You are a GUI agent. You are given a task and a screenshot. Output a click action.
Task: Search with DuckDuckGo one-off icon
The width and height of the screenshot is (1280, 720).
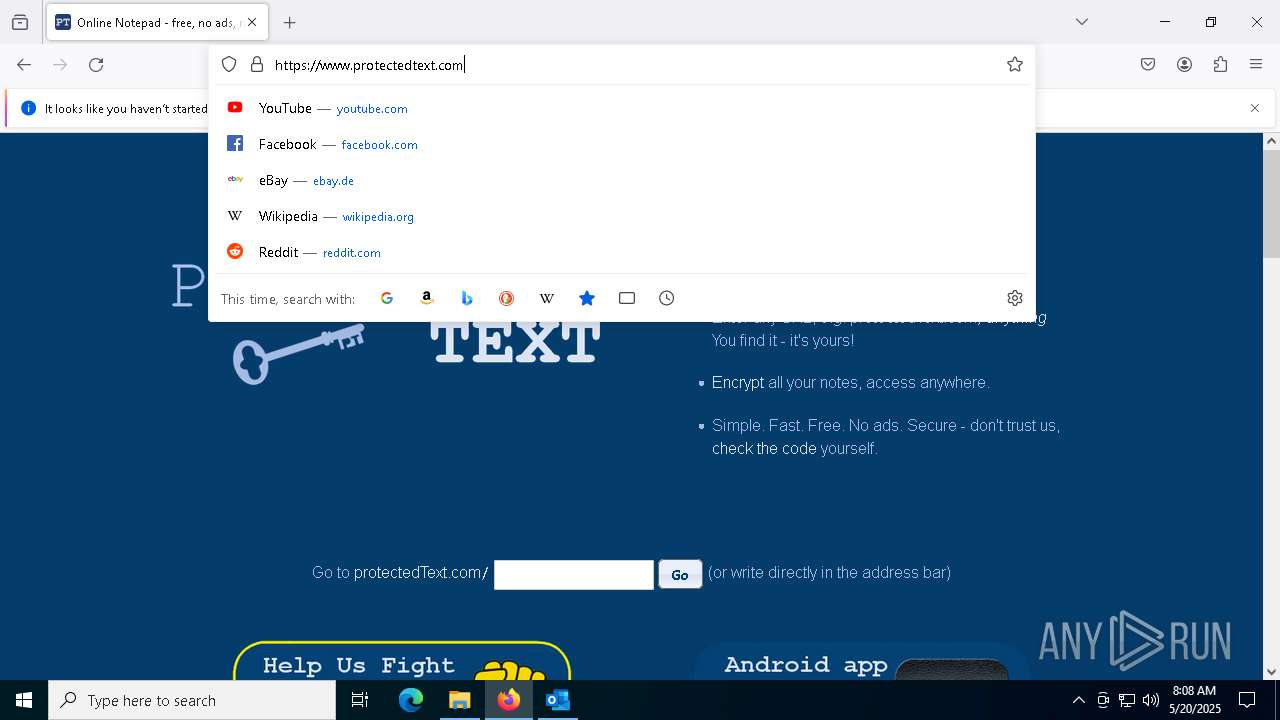507,298
